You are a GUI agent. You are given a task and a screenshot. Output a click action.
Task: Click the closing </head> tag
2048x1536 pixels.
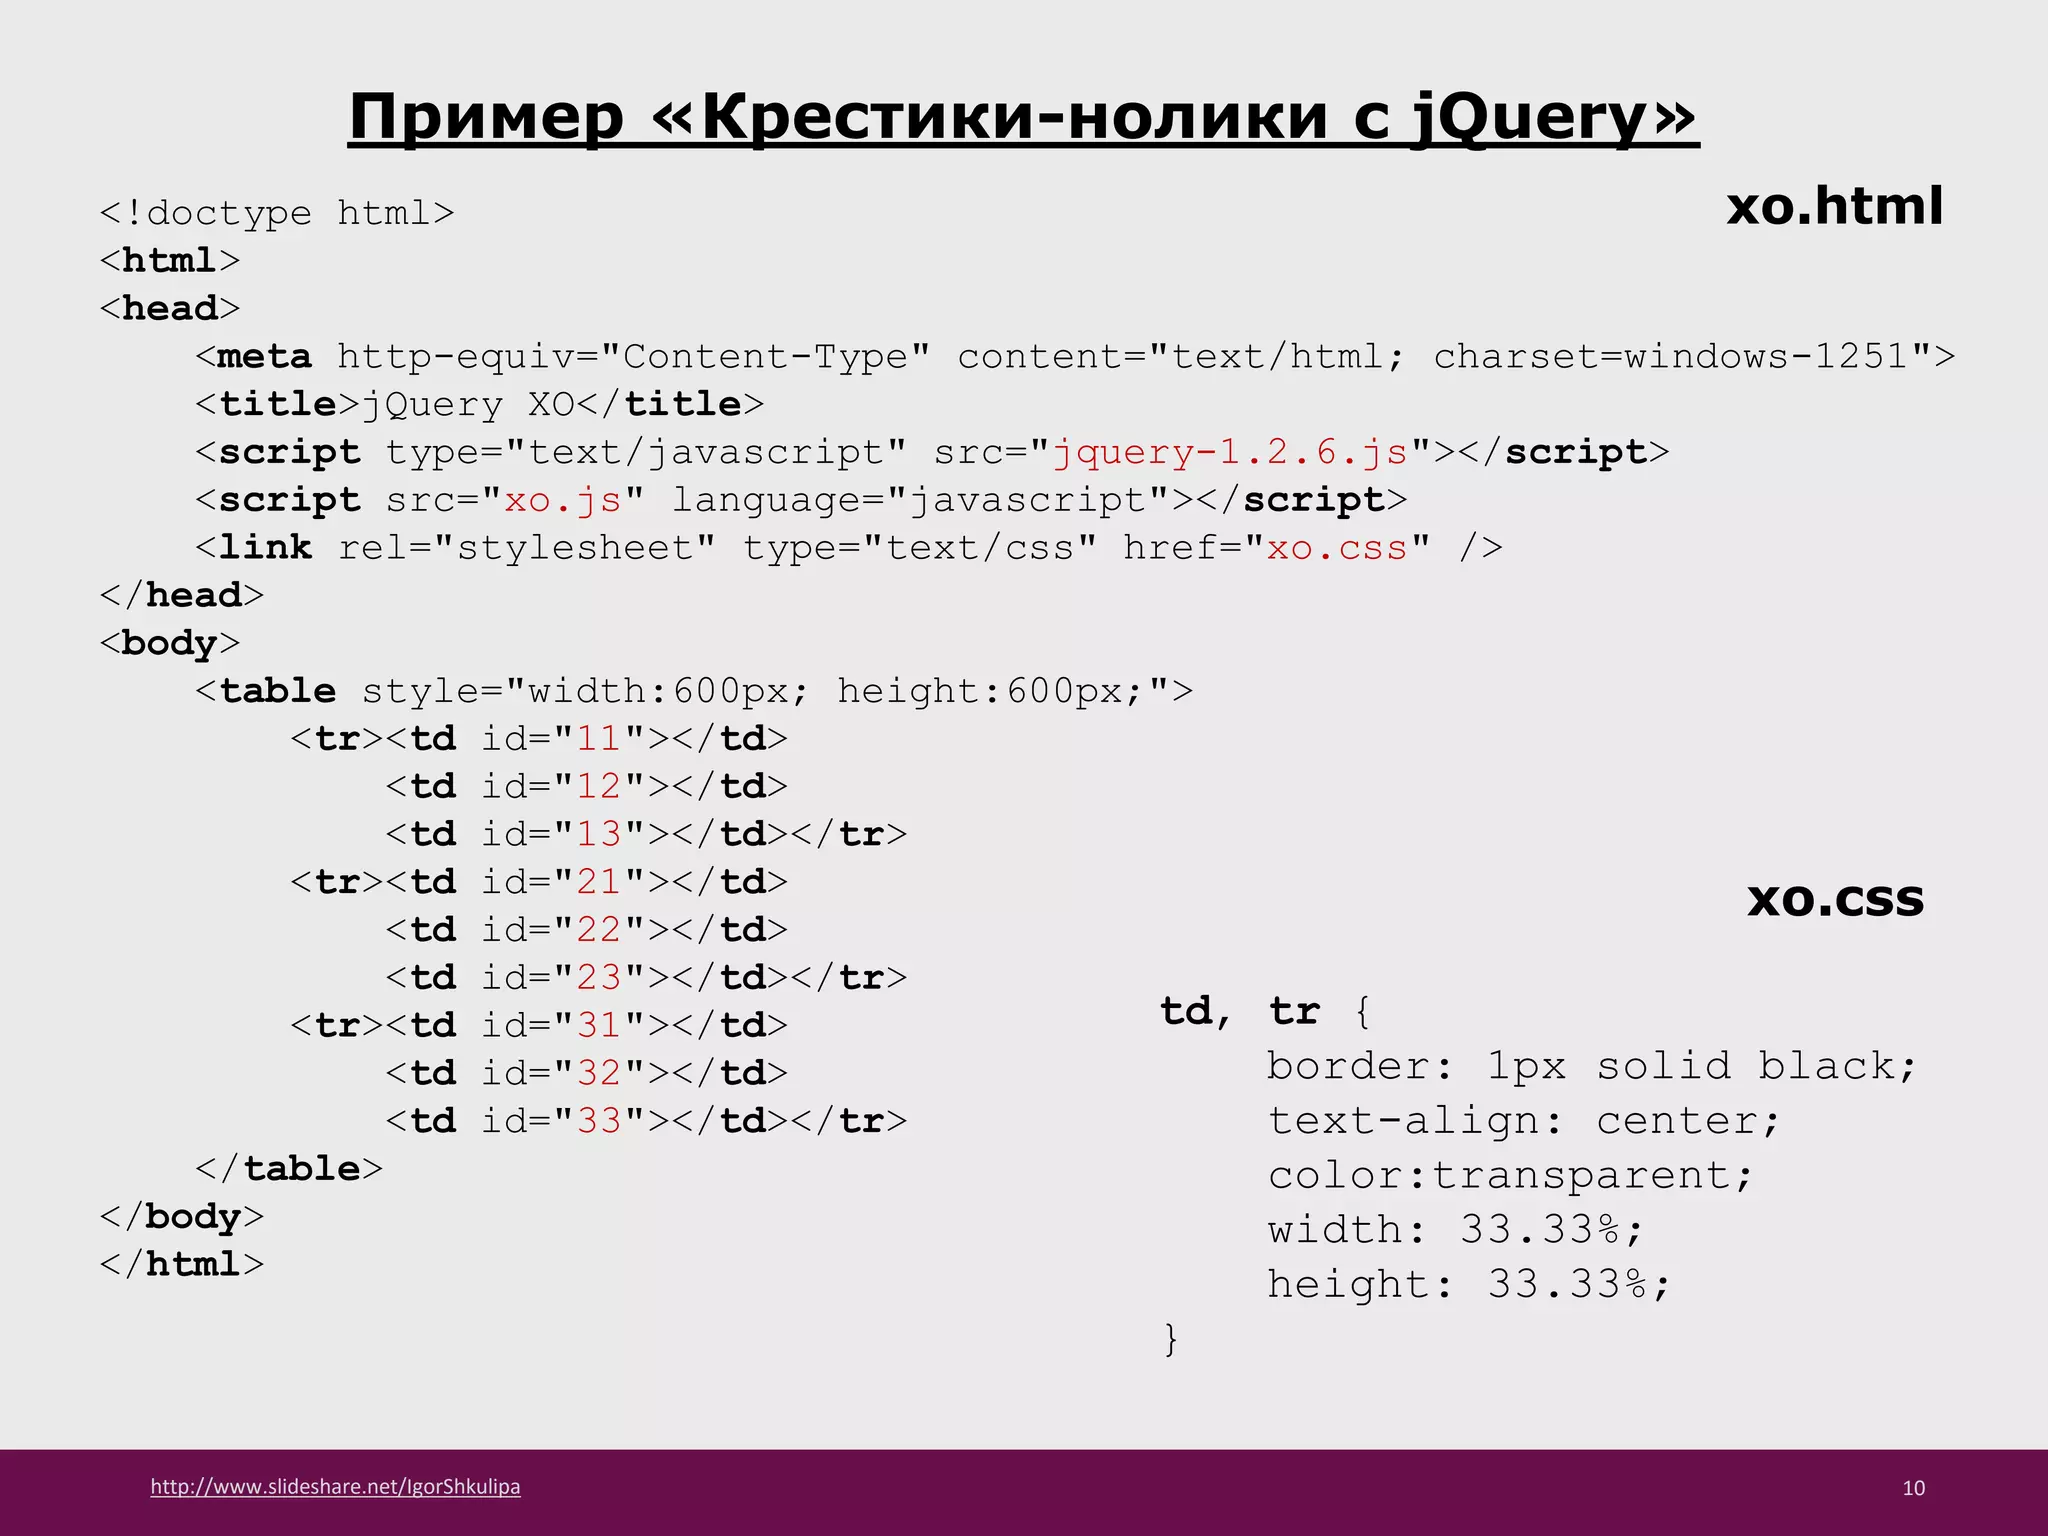181,595
